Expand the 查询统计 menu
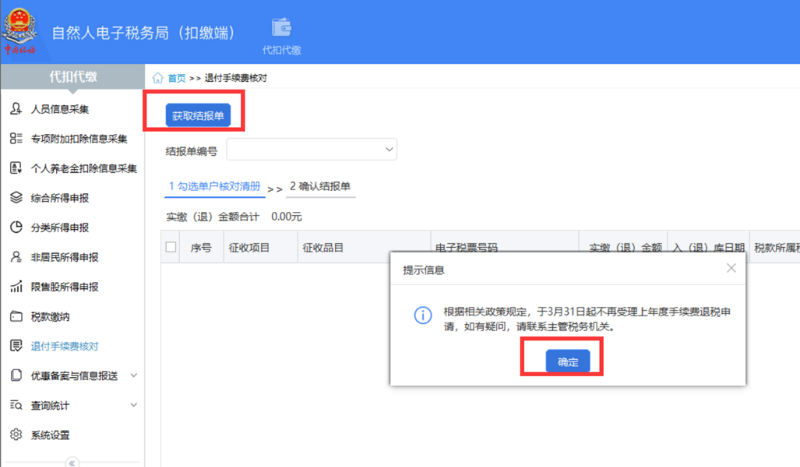Screen dimensions: 800x467 pos(134,405)
